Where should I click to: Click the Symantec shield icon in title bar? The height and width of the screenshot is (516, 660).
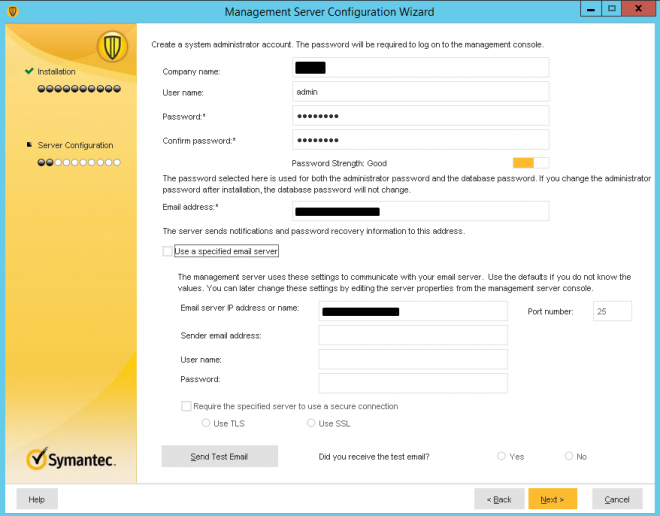(13, 11)
